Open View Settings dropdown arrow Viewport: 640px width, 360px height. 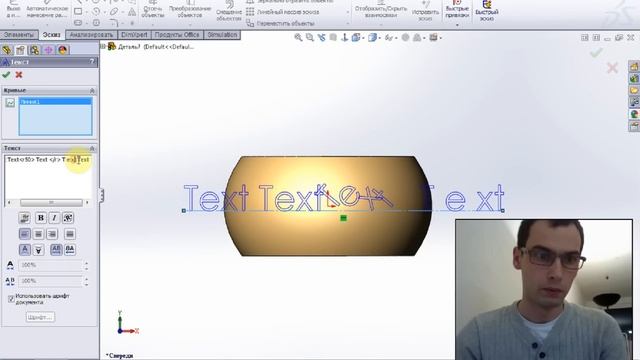coord(440,38)
